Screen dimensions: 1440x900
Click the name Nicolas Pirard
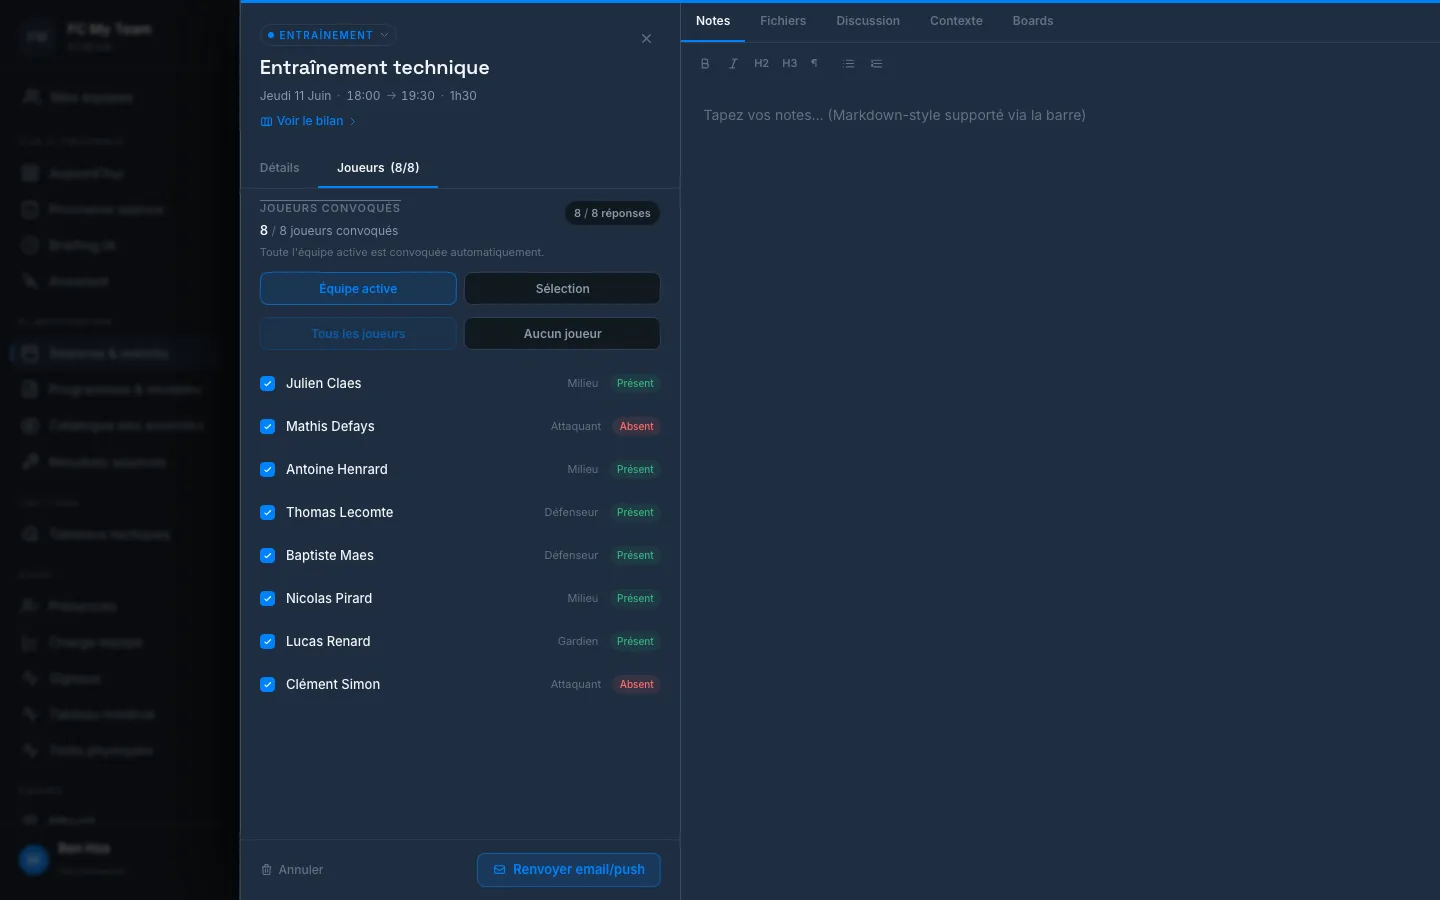pyautogui.click(x=328, y=599)
